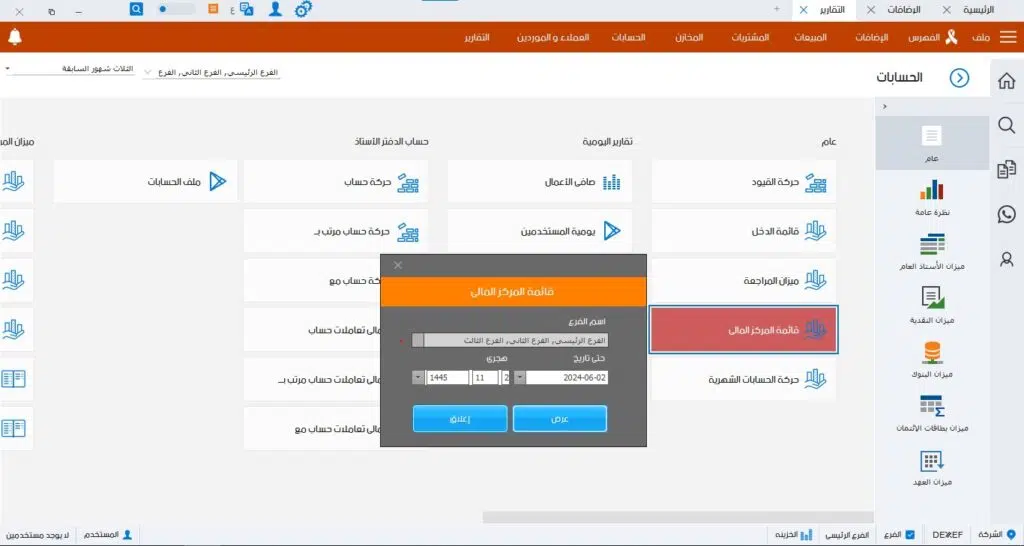Open the يومية المستخدمين report
The height and width of the screenshot is (546, 1024).
click(x=540, y=231)
